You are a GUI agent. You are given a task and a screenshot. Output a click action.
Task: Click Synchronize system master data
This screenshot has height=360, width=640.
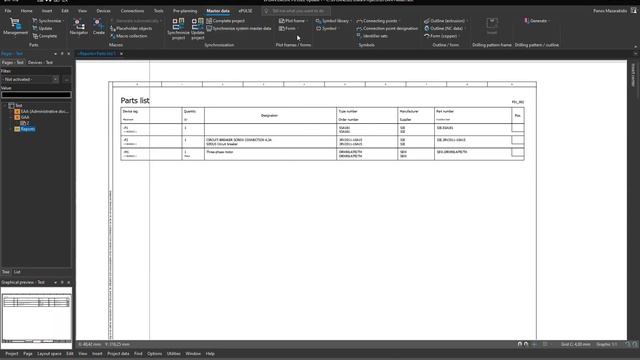(x=239, y=28)
